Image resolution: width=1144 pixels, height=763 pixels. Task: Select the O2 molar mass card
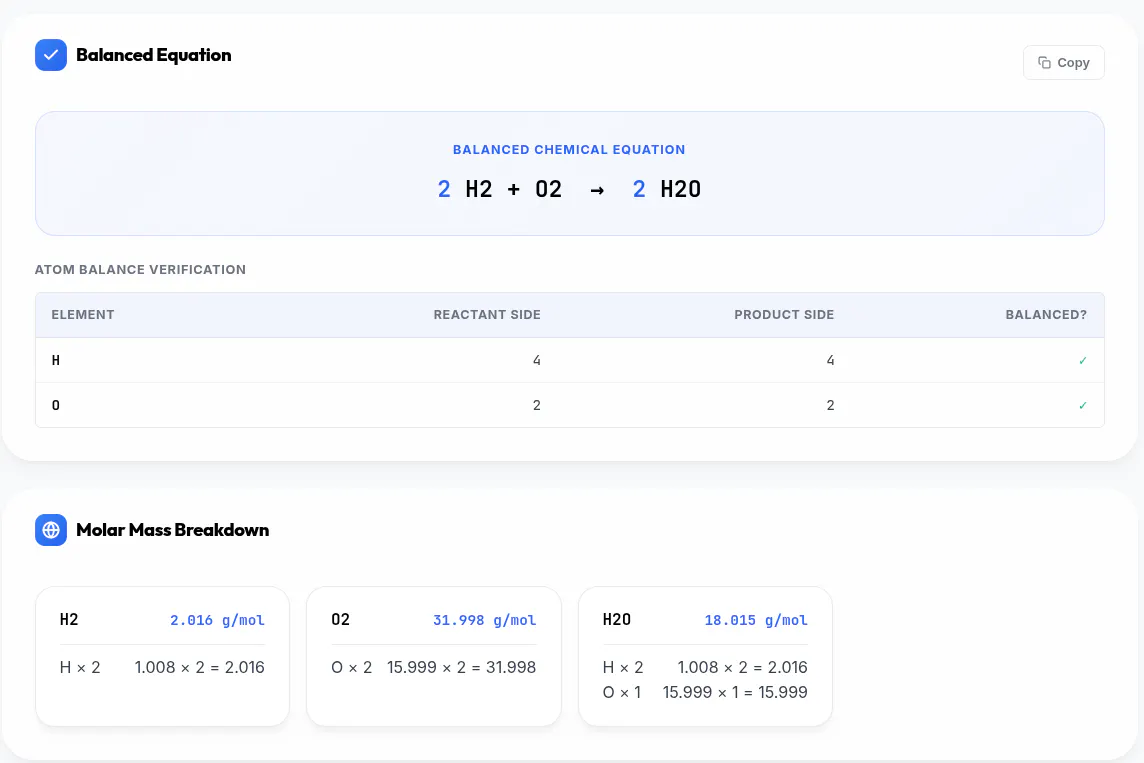pyautogui.click(x=433, y=656)
